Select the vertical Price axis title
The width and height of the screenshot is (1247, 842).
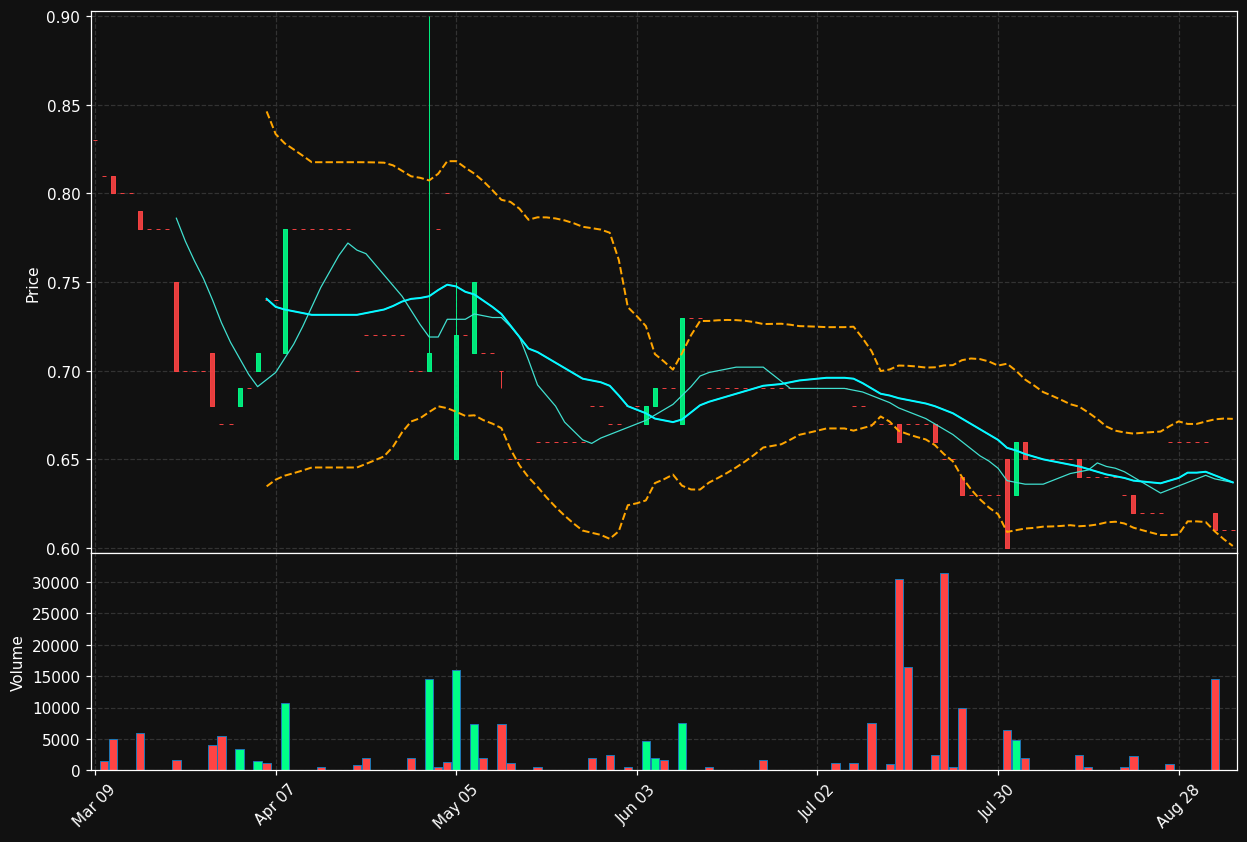coord(33,284)
